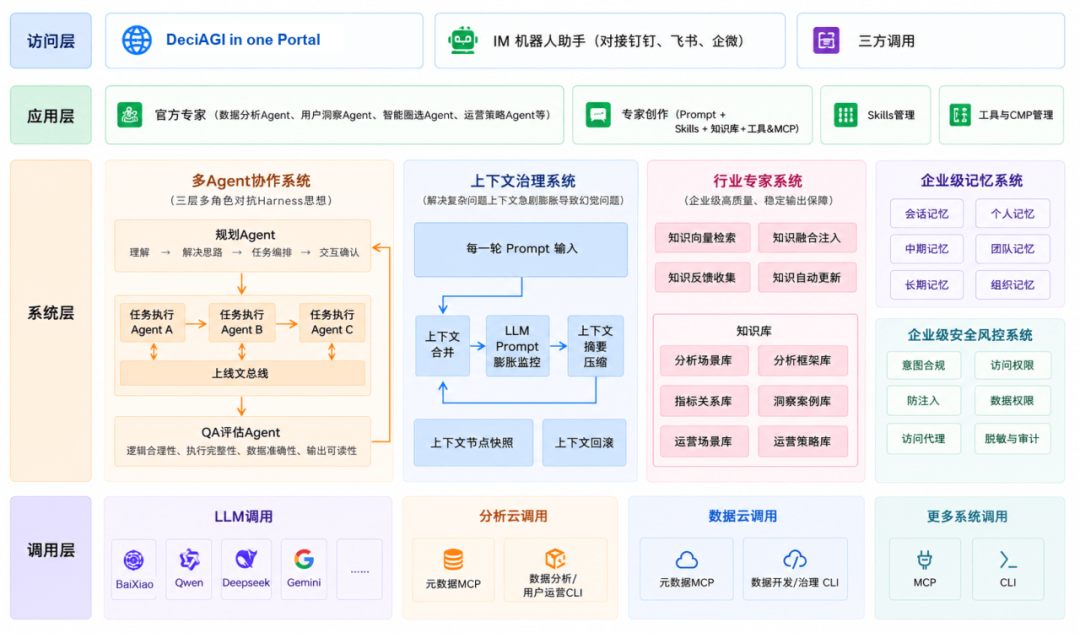Click the cloud 数据开发/治理 CLI icon
The width and height of the screenshot is (1080, 633).
click(x=795, y=559)
